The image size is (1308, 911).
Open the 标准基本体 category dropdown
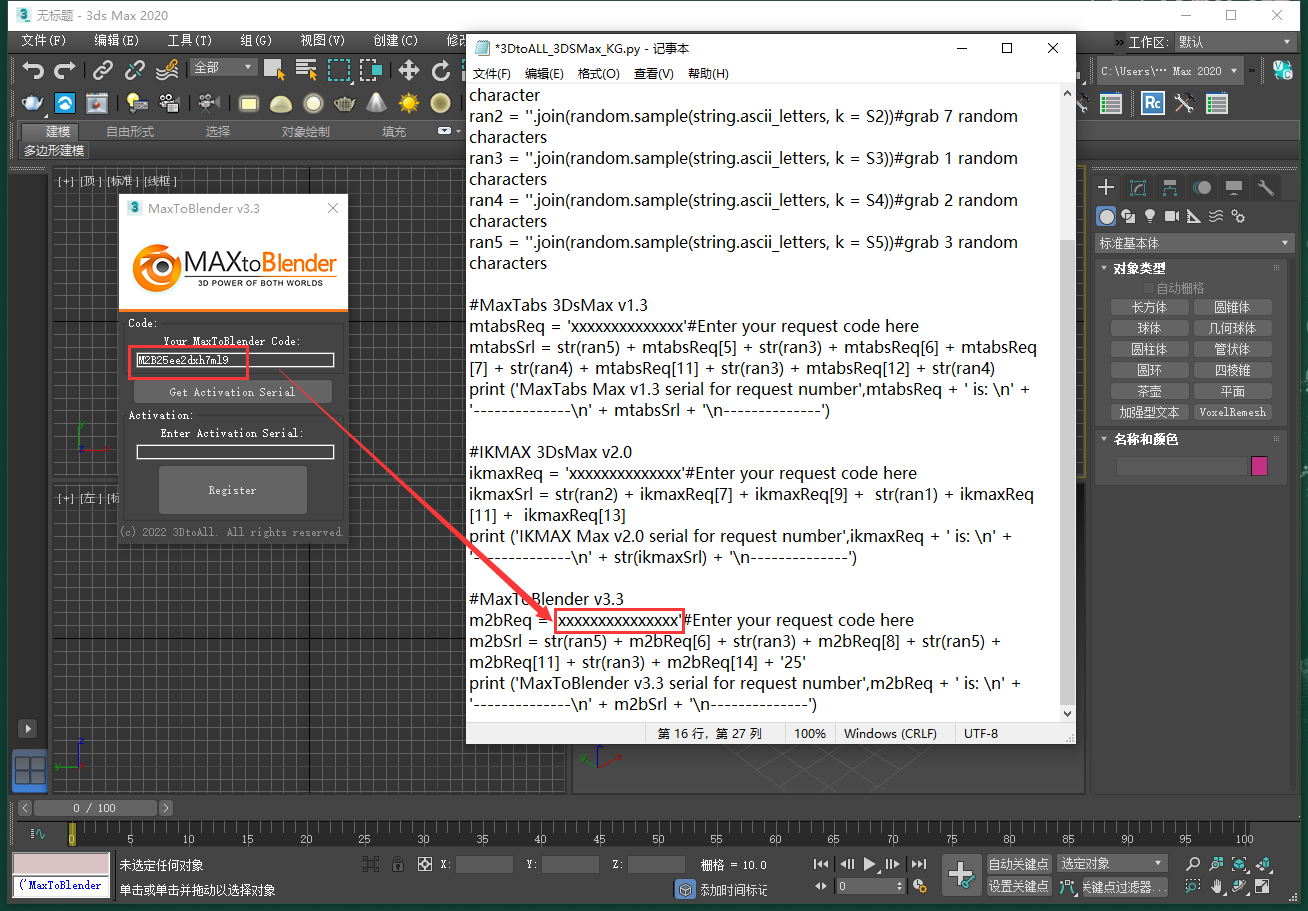click(1194, 243)
